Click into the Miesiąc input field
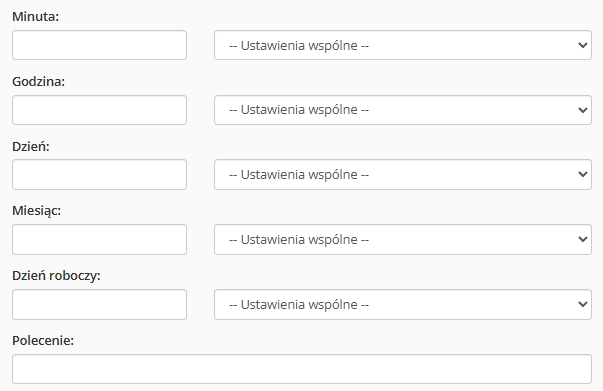 [99, 240]
